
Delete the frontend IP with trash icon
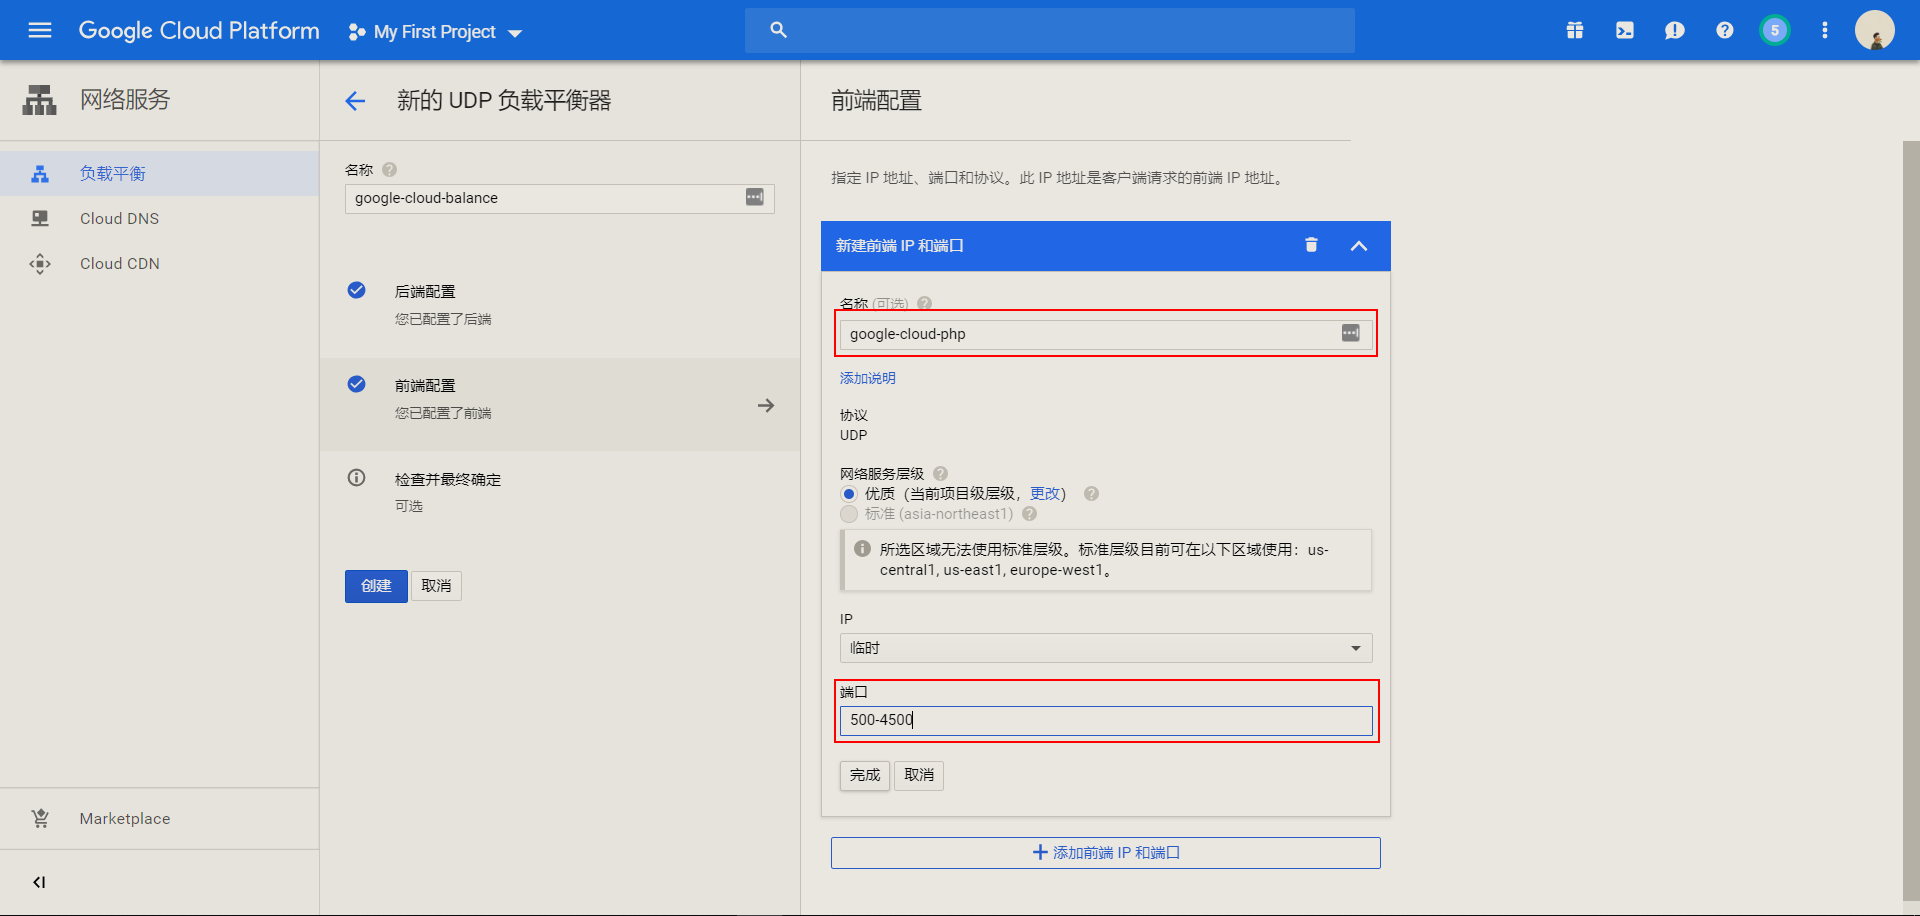(1311, 245)
